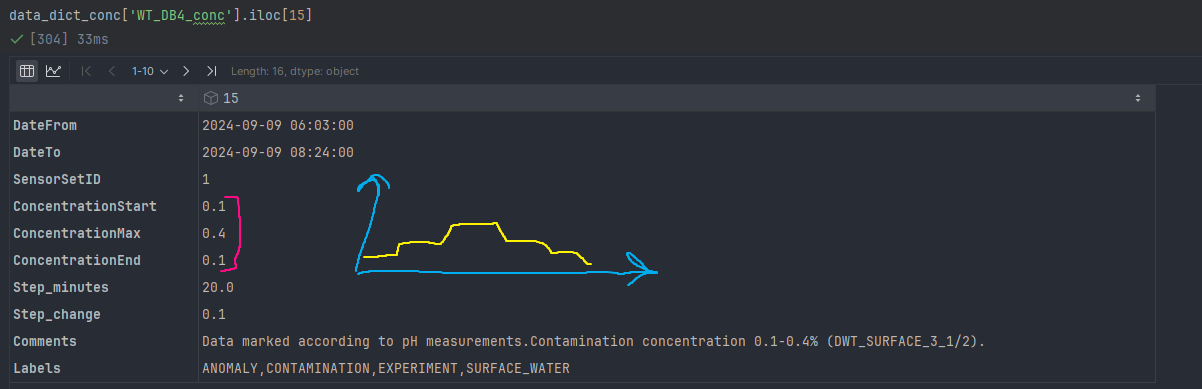The image size is (1202, 389).
Task: Click the SensorSetID row label
Action: [x=57, y=179]
